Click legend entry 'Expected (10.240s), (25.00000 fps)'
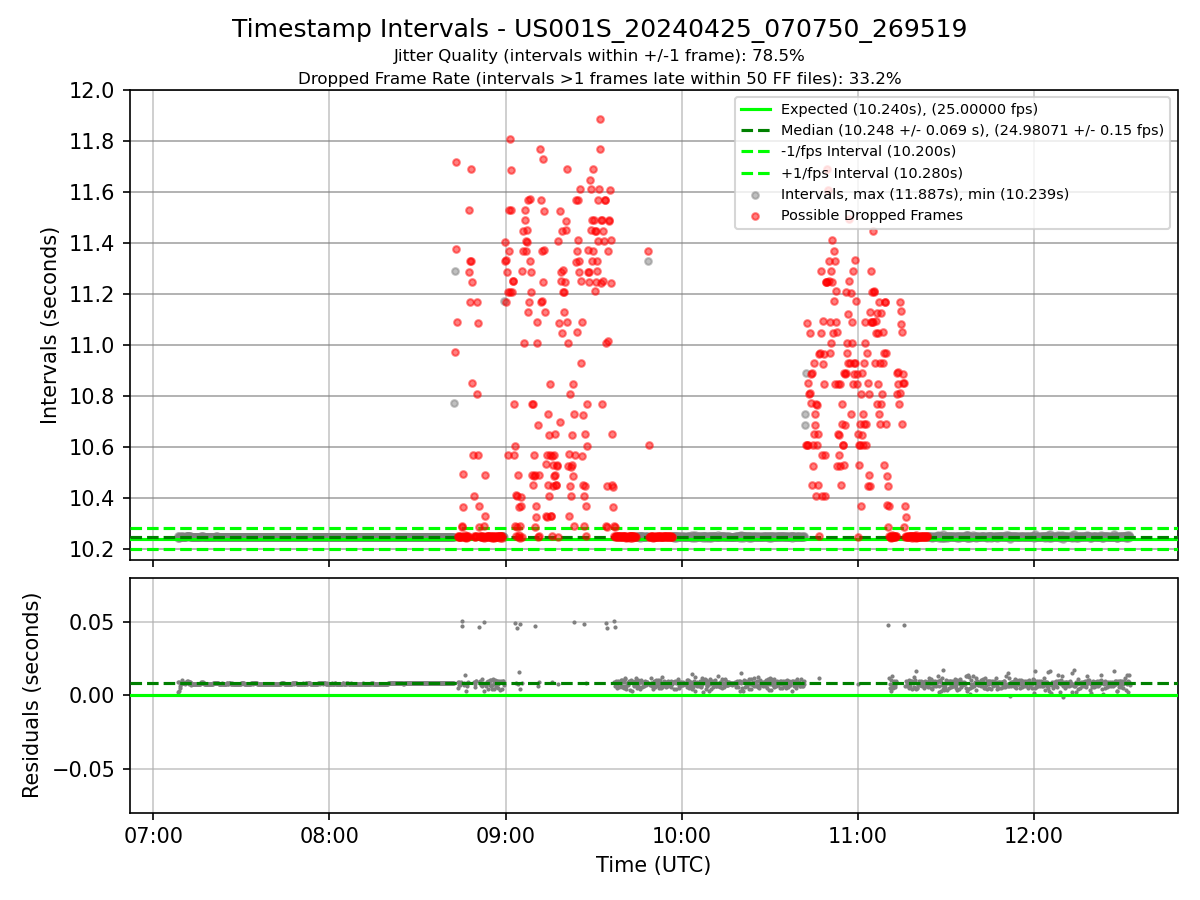Screen dimensions: 1200x900 909,109
